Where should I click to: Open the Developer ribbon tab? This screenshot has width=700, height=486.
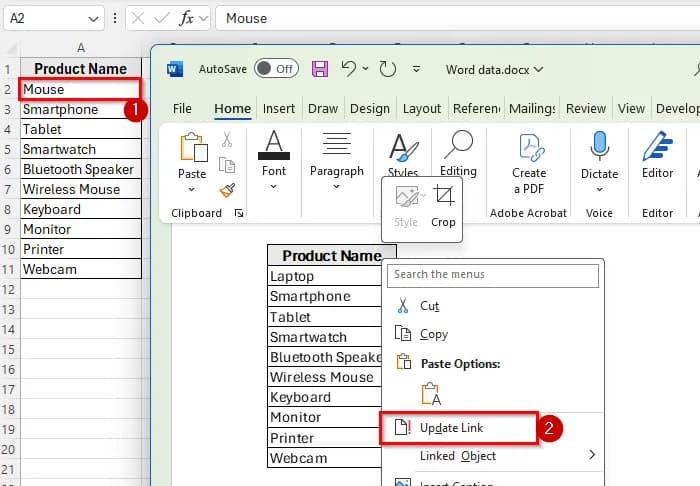coord(677,108)
